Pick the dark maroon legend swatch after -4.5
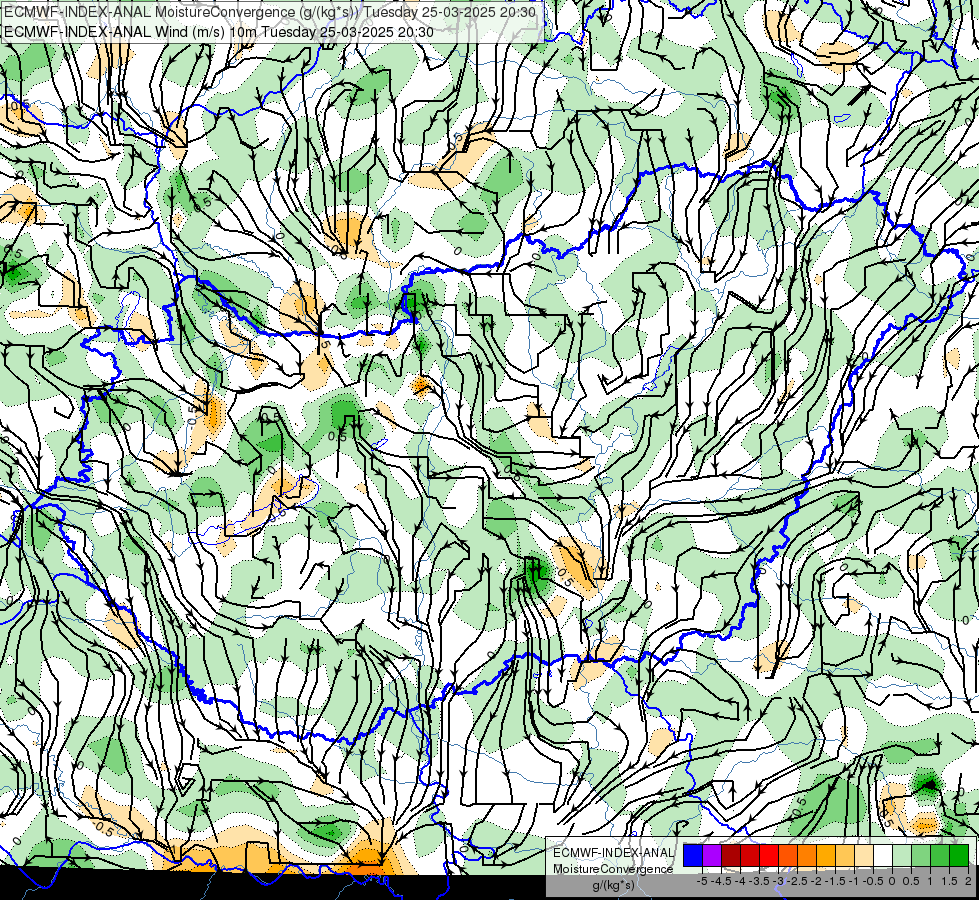Viewport: 979px width, 900px height. (731, 856)
